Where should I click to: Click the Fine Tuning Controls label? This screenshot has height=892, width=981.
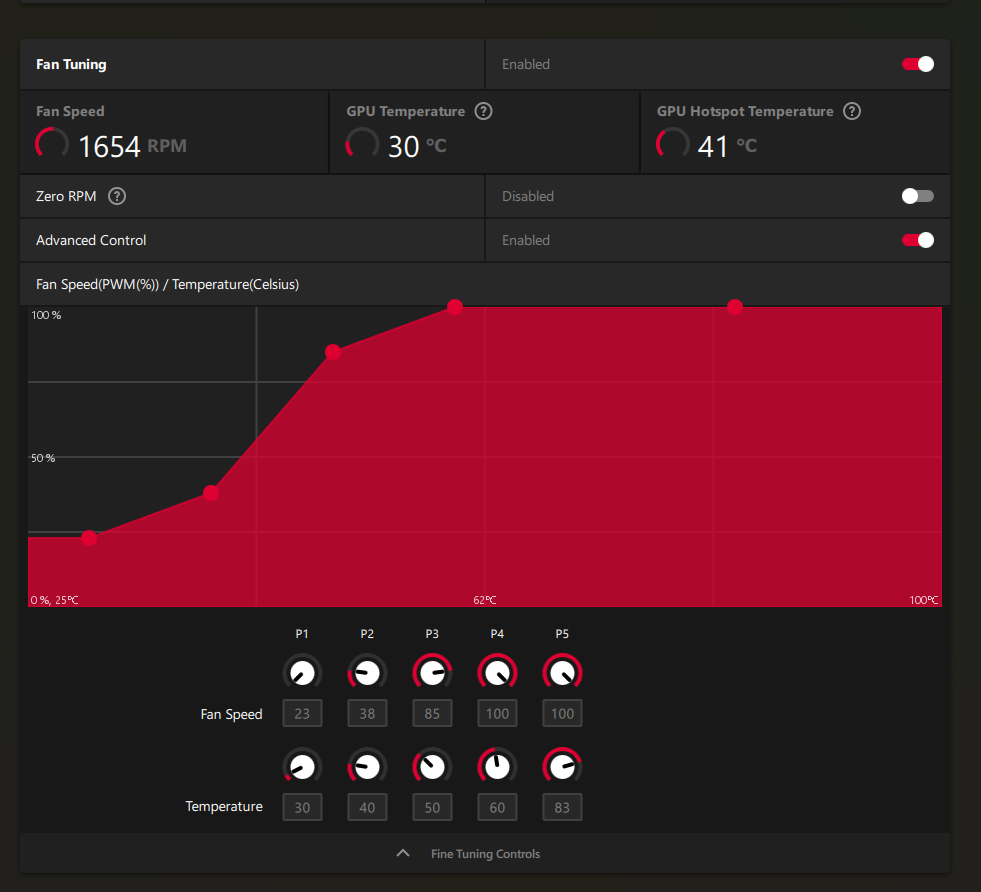point(485,854)
